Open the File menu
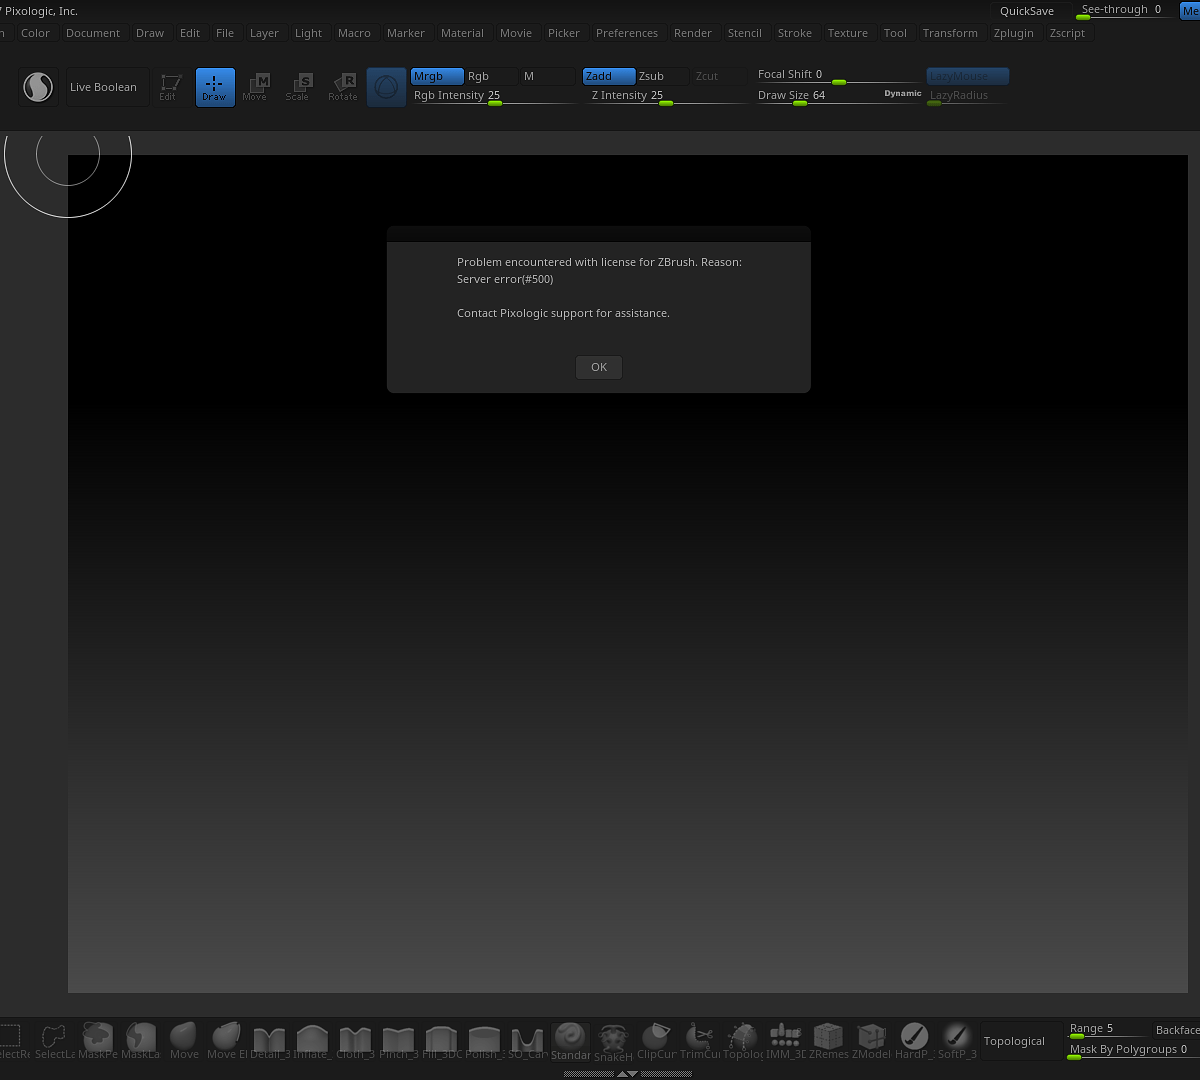This screenshot has width=1200, height=1080. [225, 33]
